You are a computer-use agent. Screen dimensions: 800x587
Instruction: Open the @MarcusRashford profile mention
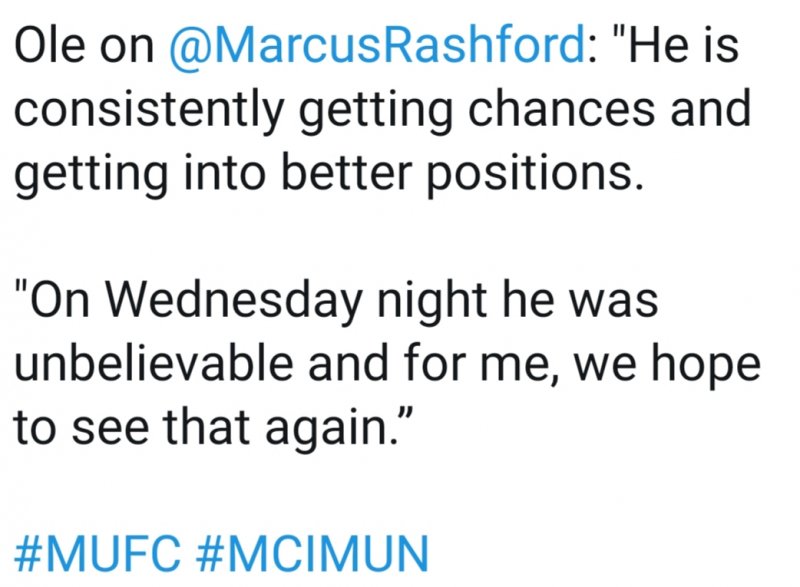tap(377, 46)
